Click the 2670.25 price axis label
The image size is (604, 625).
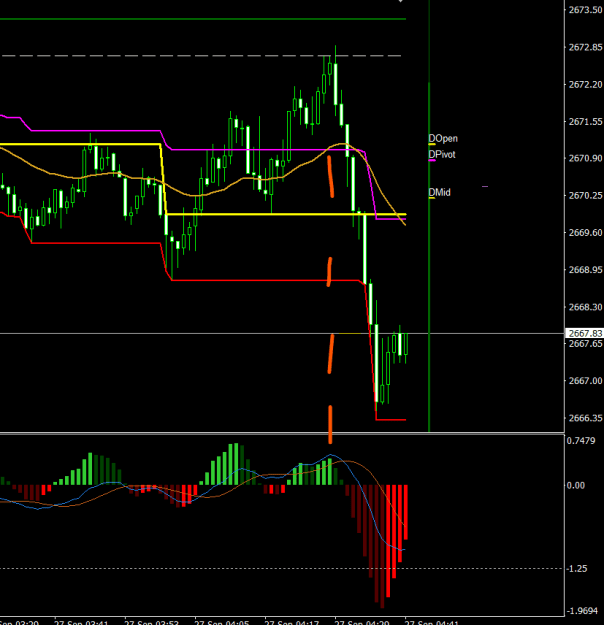click(x=585, y=196)
